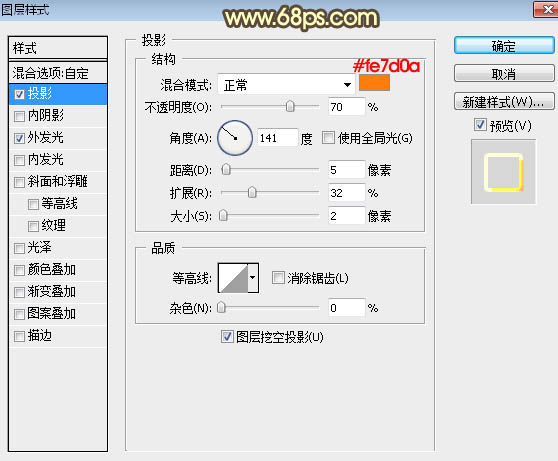Click the size value field 2
558x461 pixels.
[x=347, y=216]
